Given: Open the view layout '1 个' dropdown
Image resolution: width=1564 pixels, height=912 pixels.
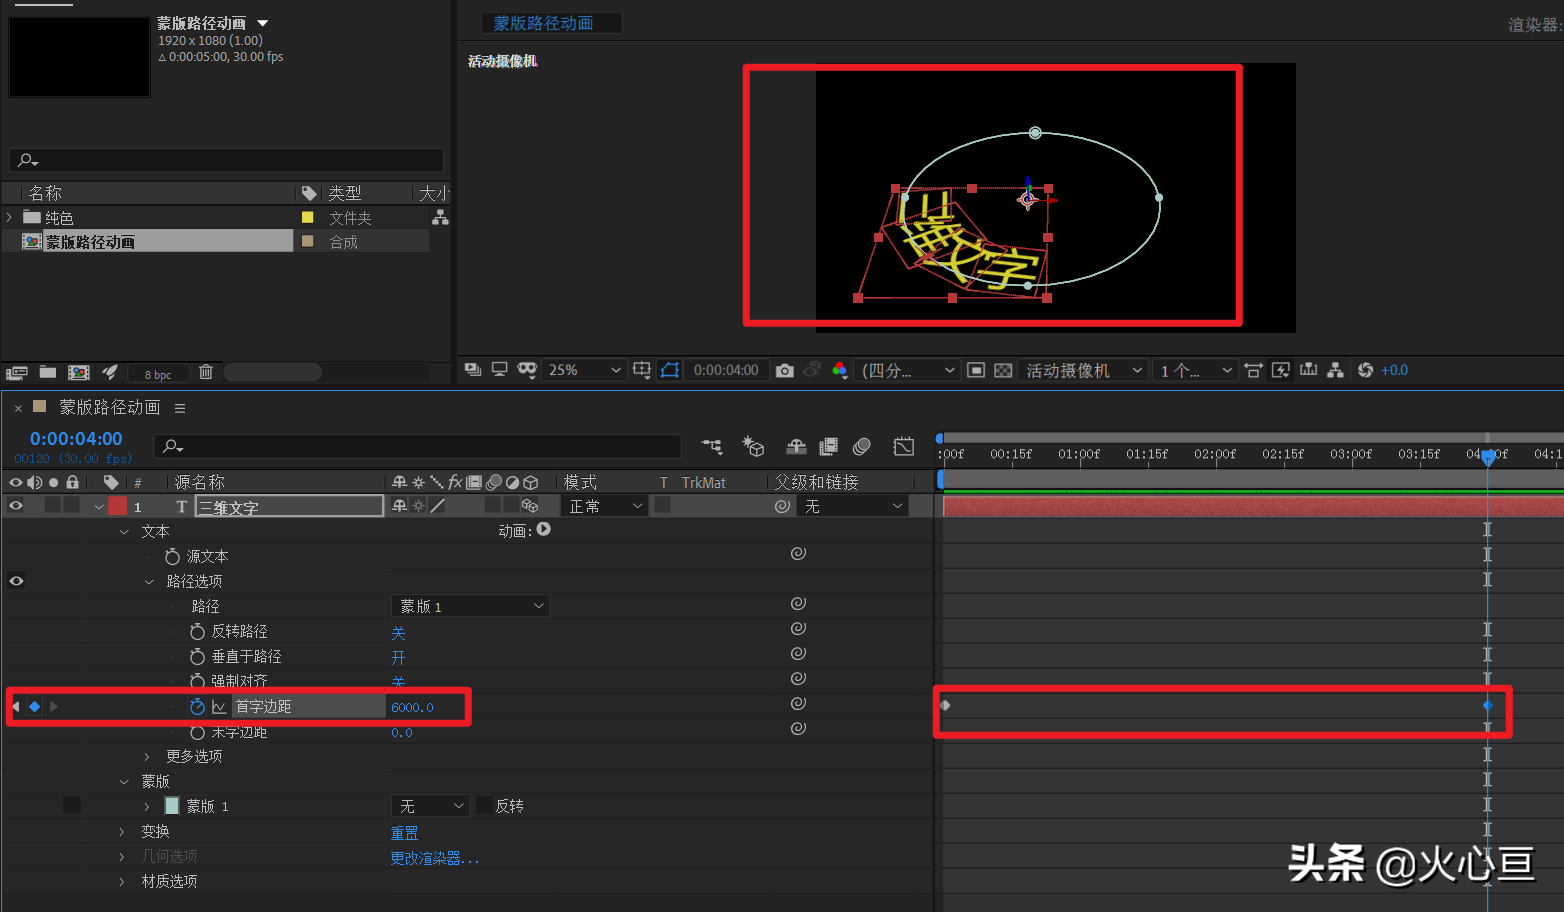Looking at the screenshot, I should click(x=1194, y=370).
